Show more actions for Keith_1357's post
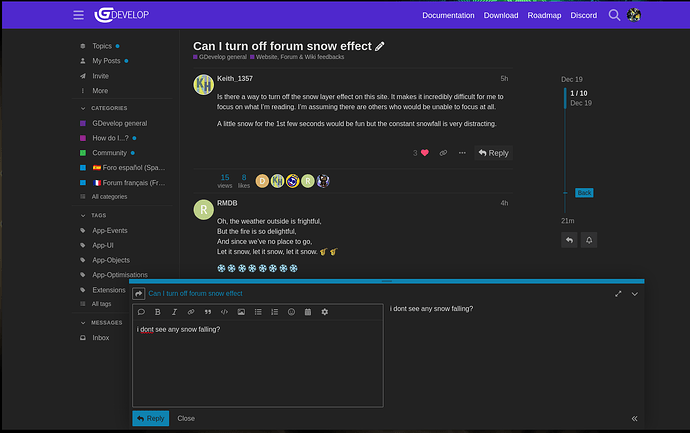Viewport: 690px width, 433px height. click(462, 153)
